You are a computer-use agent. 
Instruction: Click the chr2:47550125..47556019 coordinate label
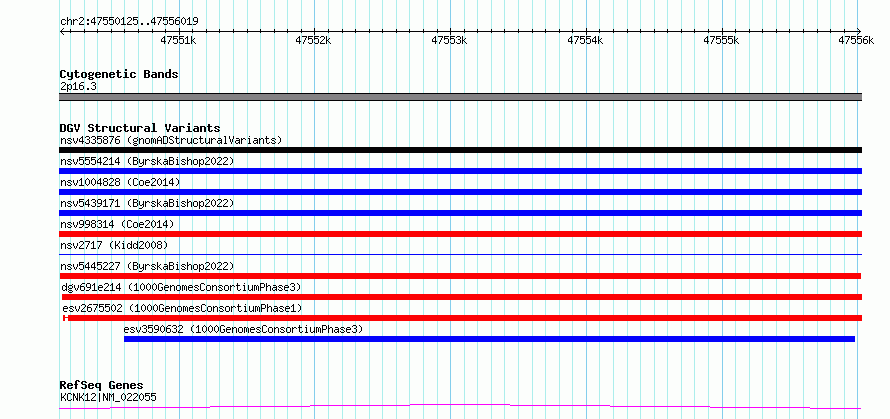pos(129,22)
